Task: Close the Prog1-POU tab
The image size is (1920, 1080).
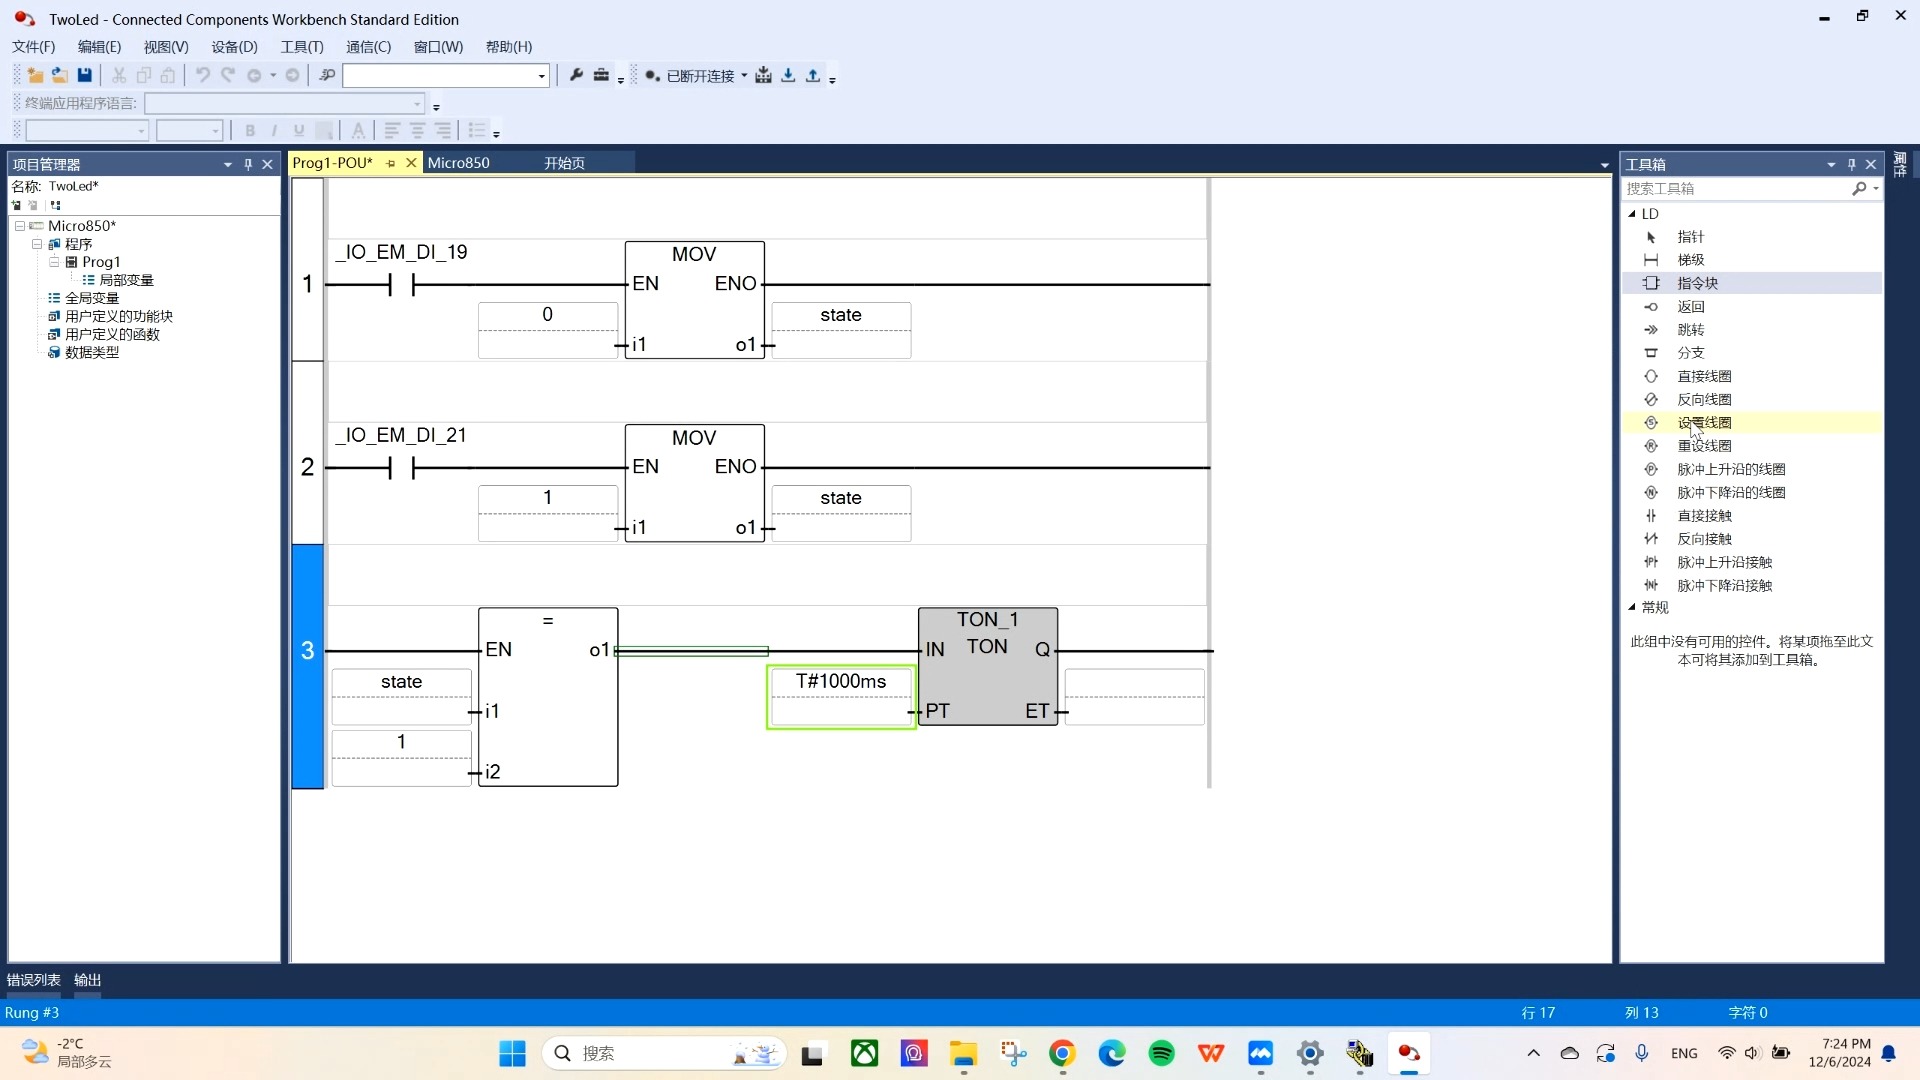Action: [x=411, y=163]
